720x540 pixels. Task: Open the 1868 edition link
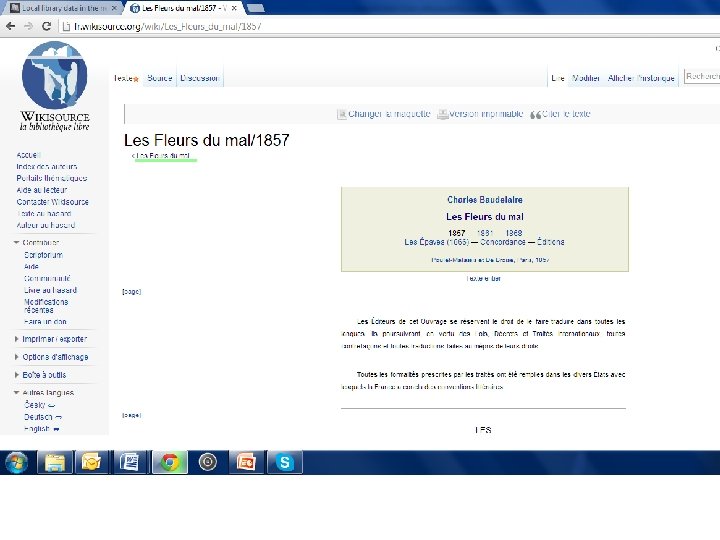pyautogui.click(x=514, y=233)
